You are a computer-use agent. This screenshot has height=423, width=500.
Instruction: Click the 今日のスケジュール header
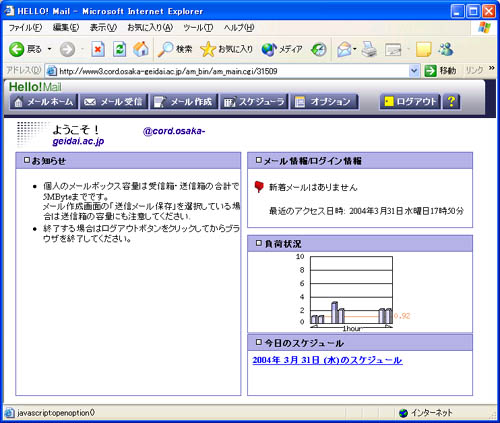360,343
